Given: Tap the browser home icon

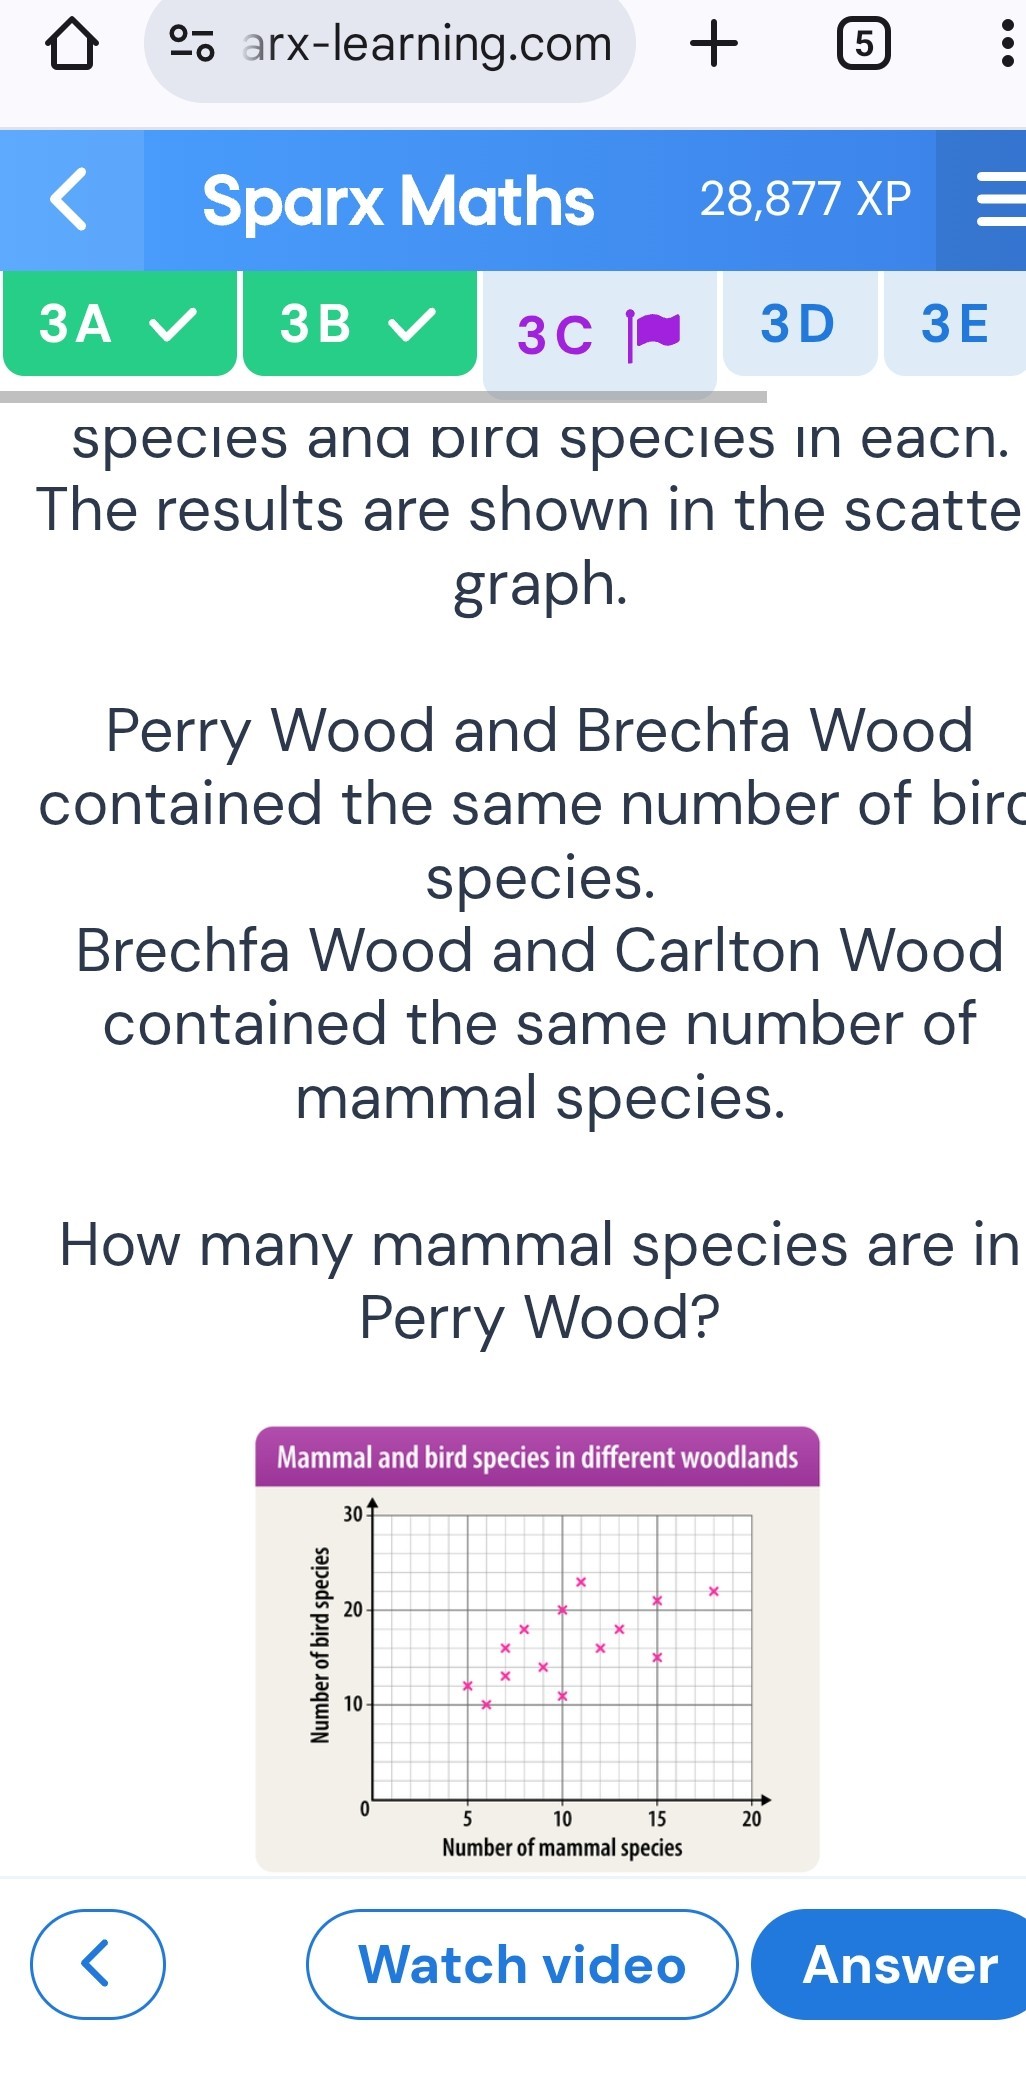Looking at the screenshot, I should pyautogui.click(x=73, y=45).
